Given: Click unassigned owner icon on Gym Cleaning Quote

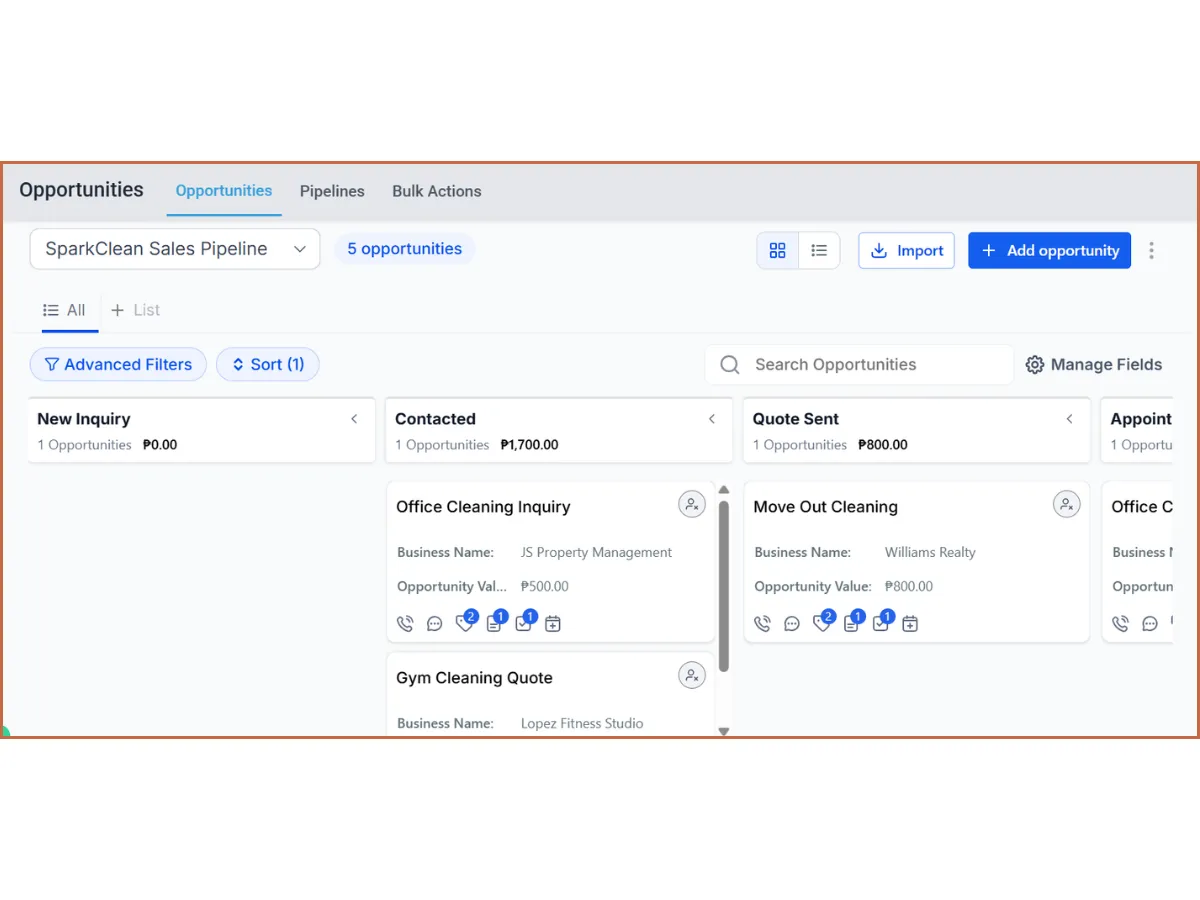Looking at the screenshot, I should pyautogui.click(x=692, y=675).
